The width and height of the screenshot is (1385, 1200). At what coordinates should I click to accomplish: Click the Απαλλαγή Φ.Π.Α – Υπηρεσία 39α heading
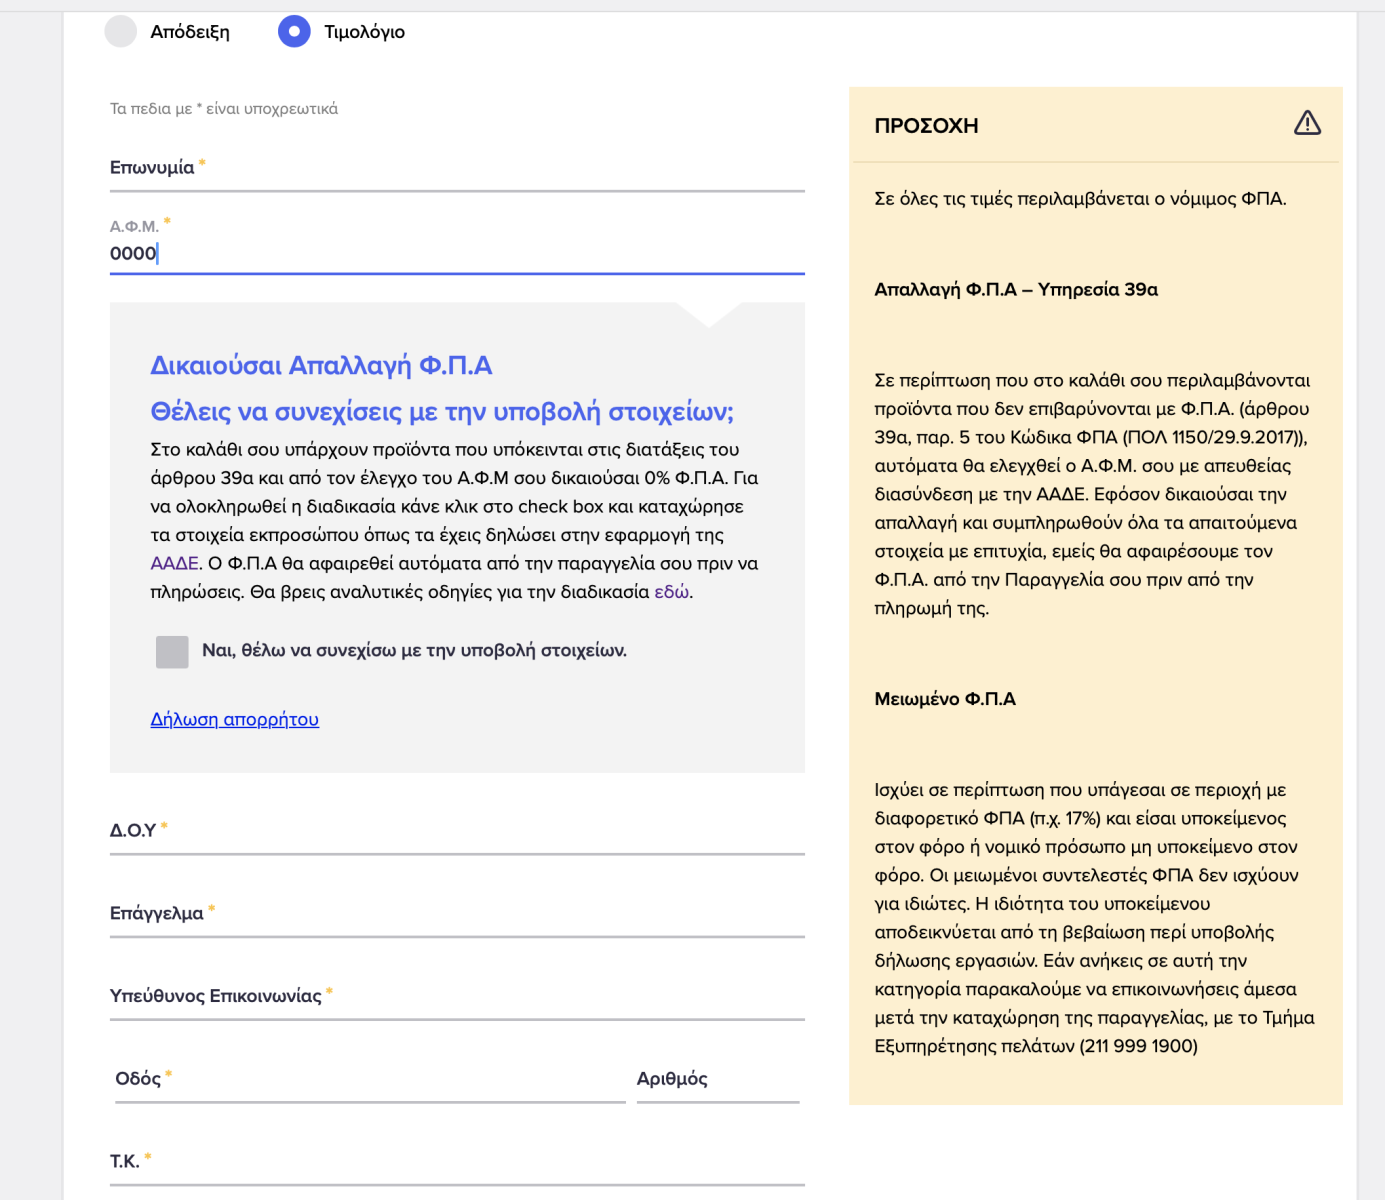1015,290
